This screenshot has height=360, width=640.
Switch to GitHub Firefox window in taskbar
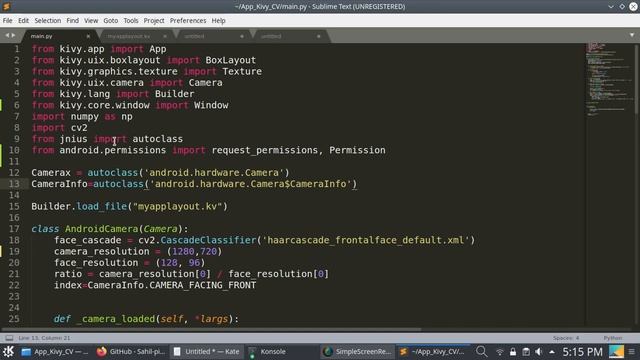click(131, 351)
